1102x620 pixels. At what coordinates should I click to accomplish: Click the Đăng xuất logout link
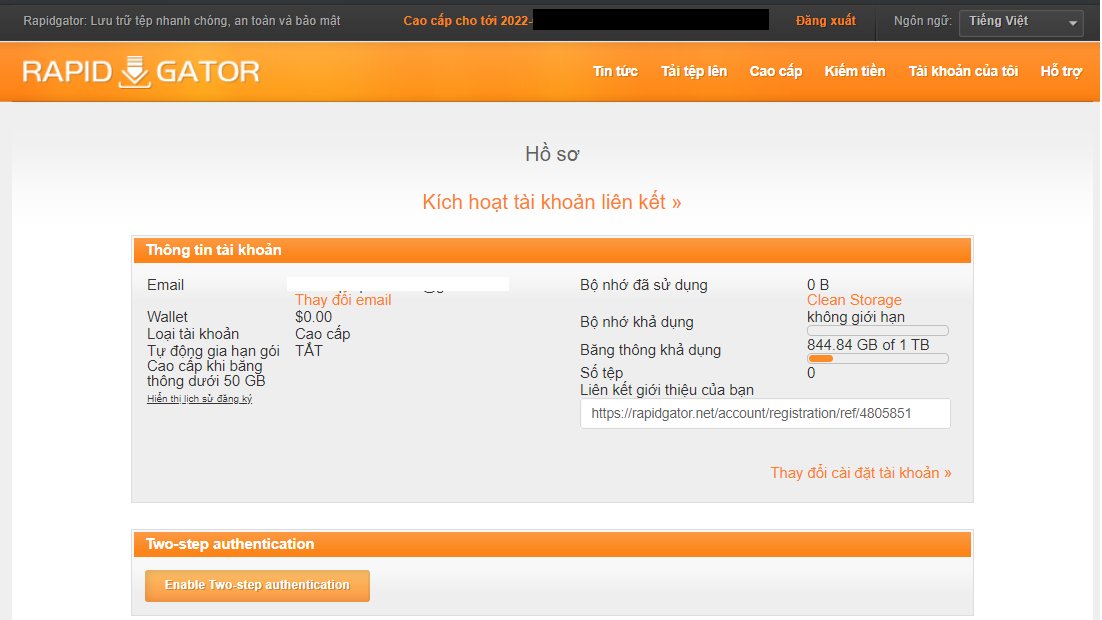826,21
